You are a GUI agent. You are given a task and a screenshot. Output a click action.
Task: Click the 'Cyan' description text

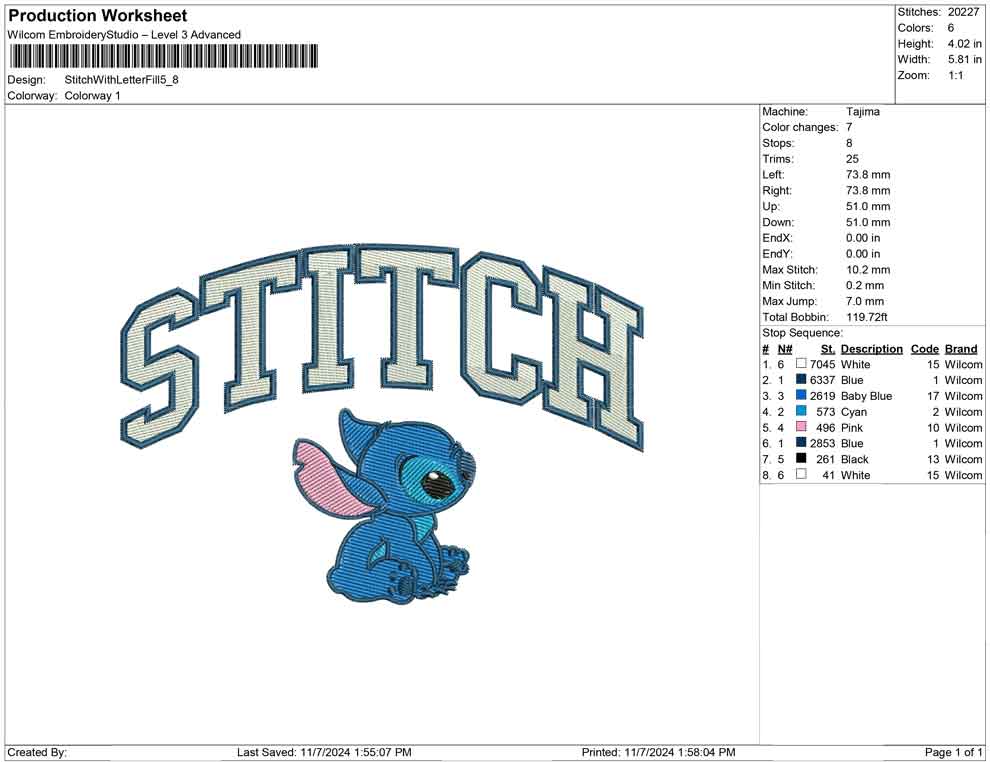854,412
